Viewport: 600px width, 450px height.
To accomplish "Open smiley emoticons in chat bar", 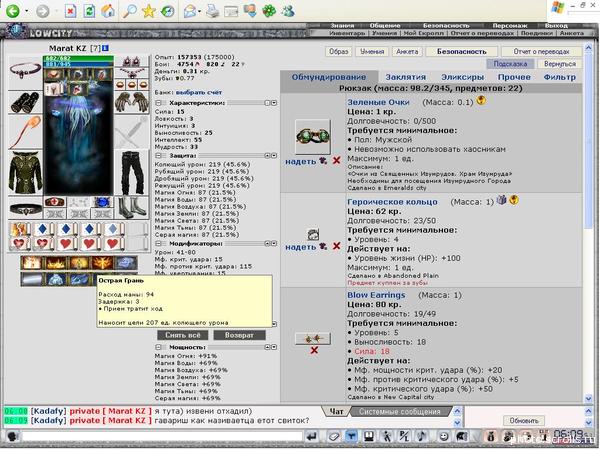I will pos(444,436).
